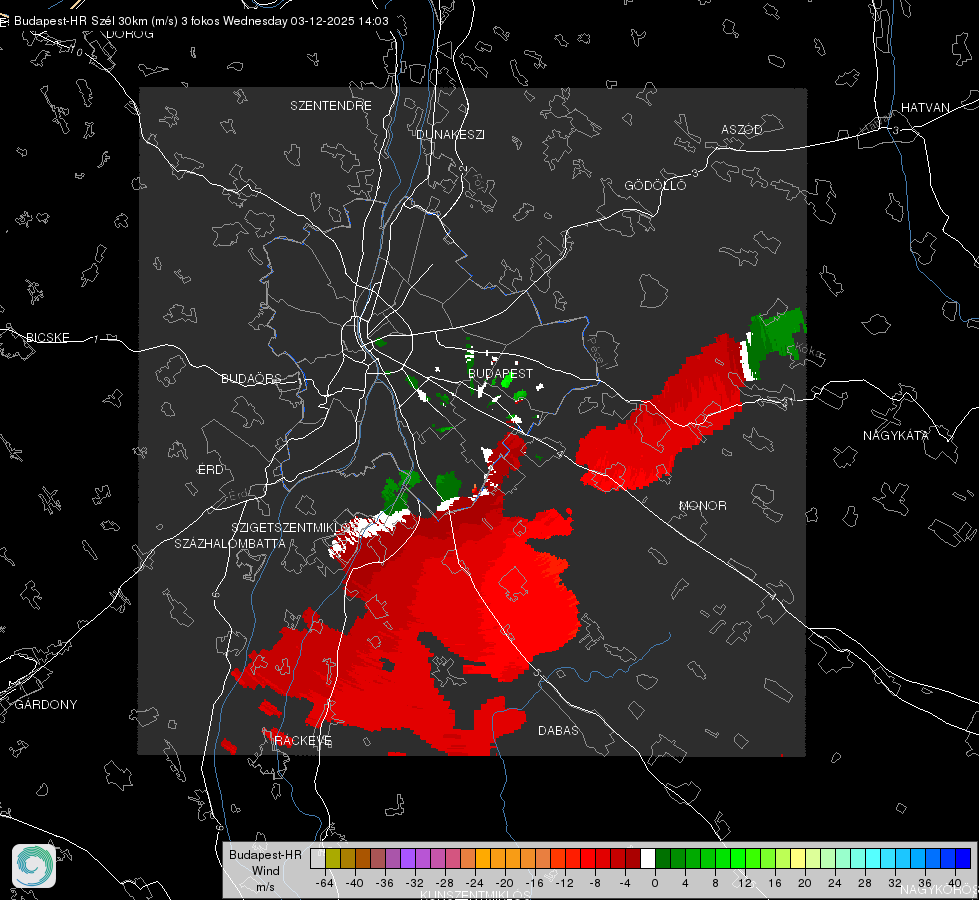Click the ASZOD town label

[742, 130]
